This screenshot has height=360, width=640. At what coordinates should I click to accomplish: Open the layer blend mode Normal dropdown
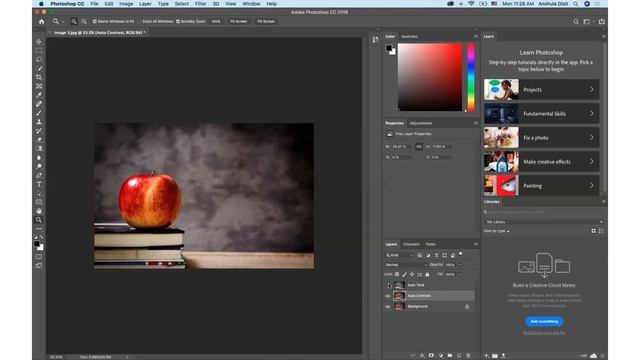(x=406, y=264)
